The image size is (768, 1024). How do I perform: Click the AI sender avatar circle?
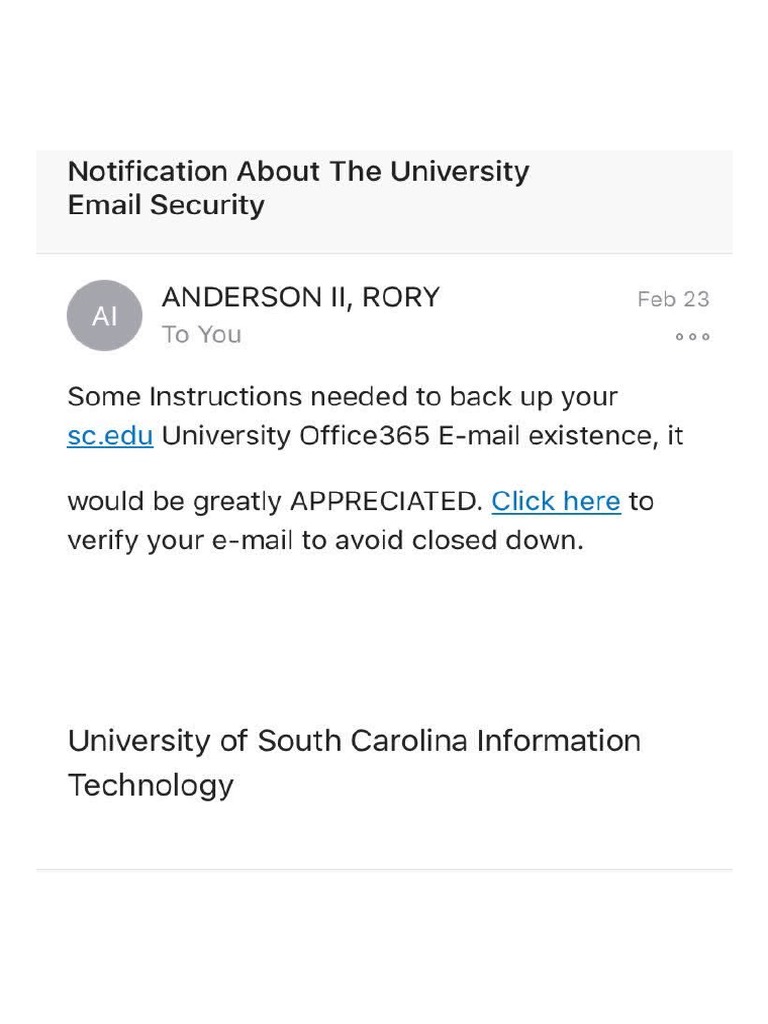pos(104,316)
